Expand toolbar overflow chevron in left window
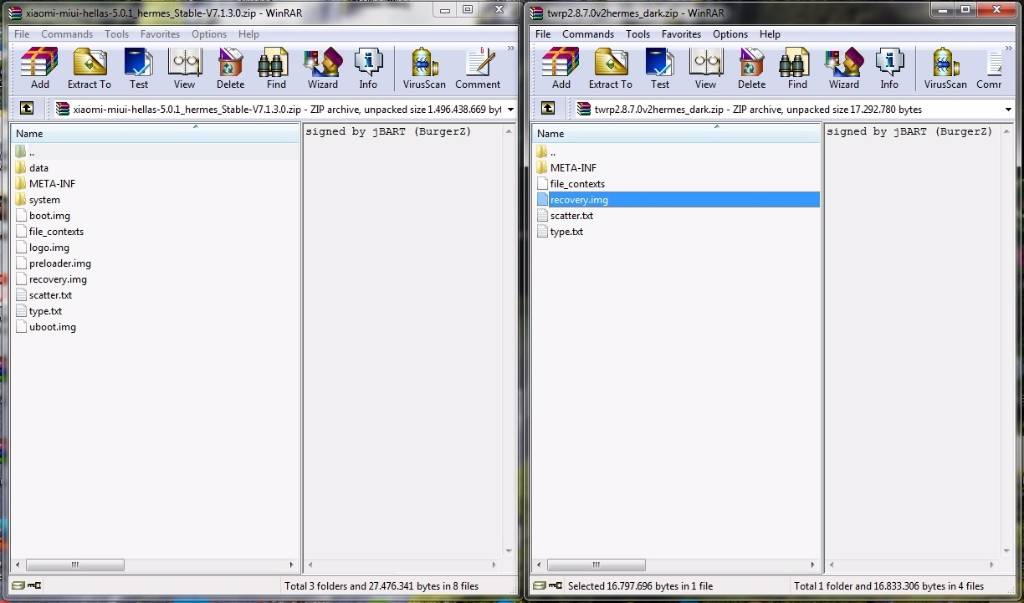The width and height of the screenshot is (1024, 603). point(511,49)
